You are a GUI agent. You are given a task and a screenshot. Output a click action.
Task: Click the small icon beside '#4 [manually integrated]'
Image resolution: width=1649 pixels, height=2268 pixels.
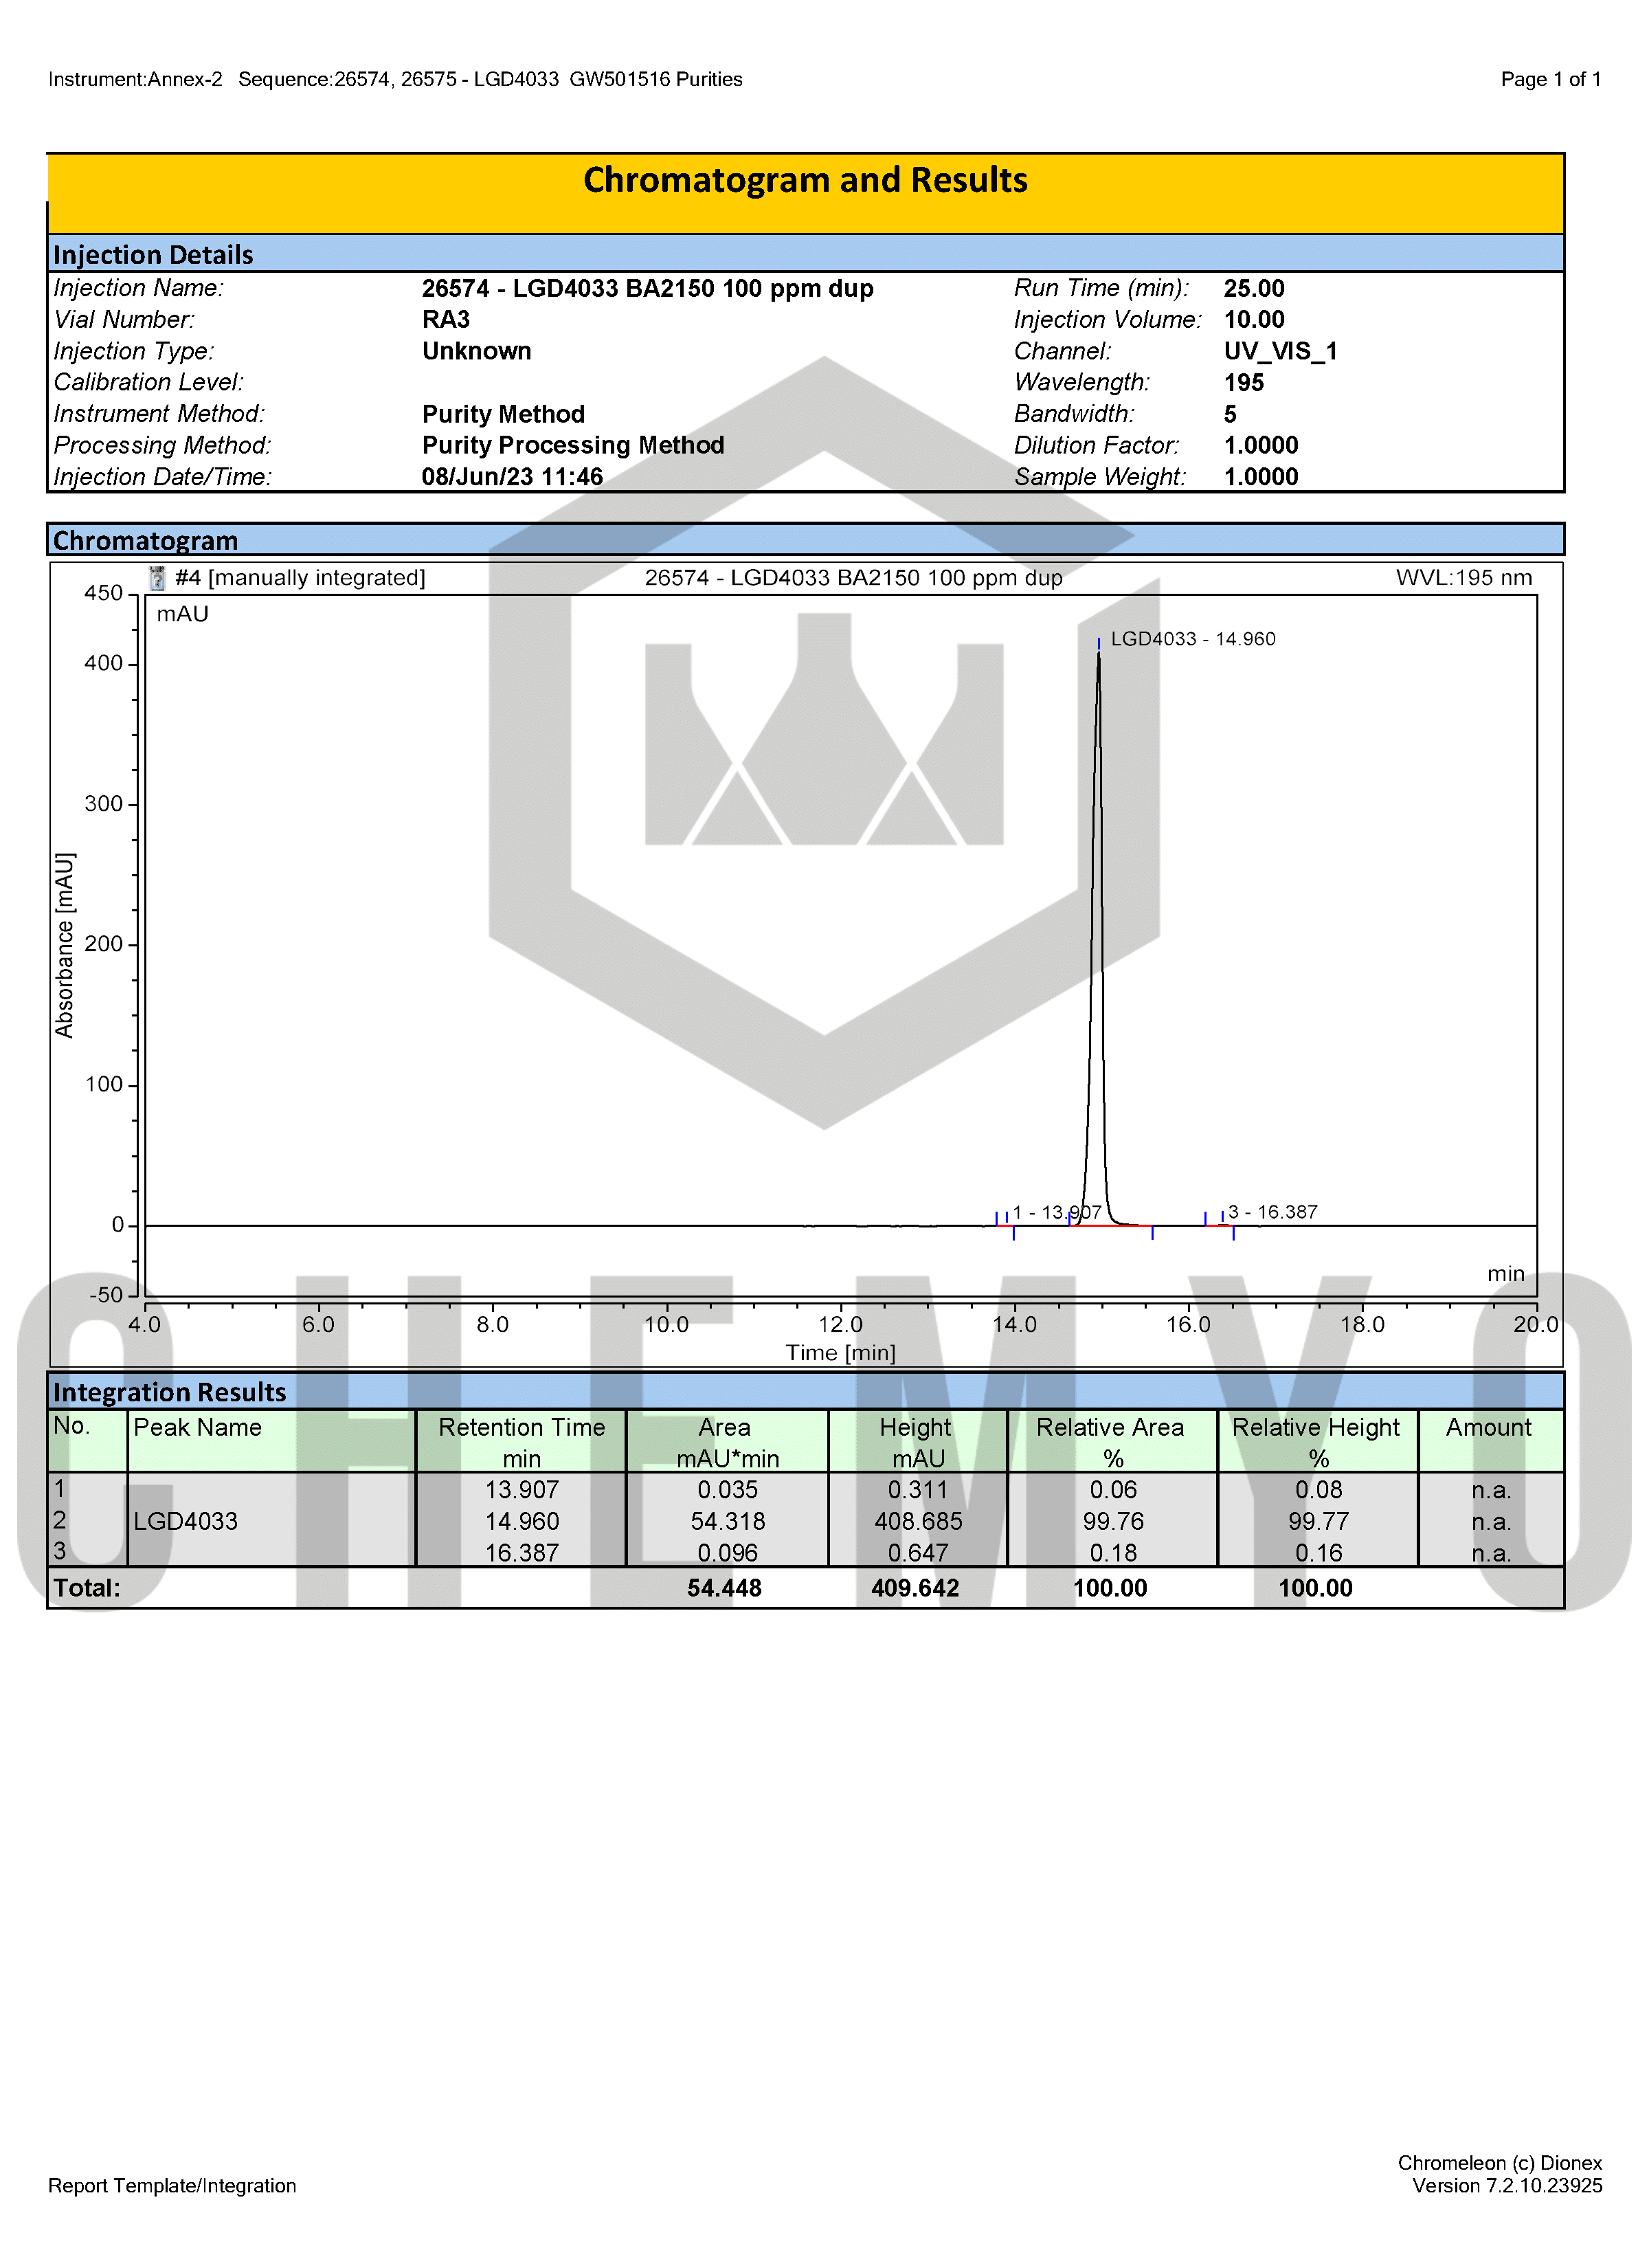click(157, 578)
